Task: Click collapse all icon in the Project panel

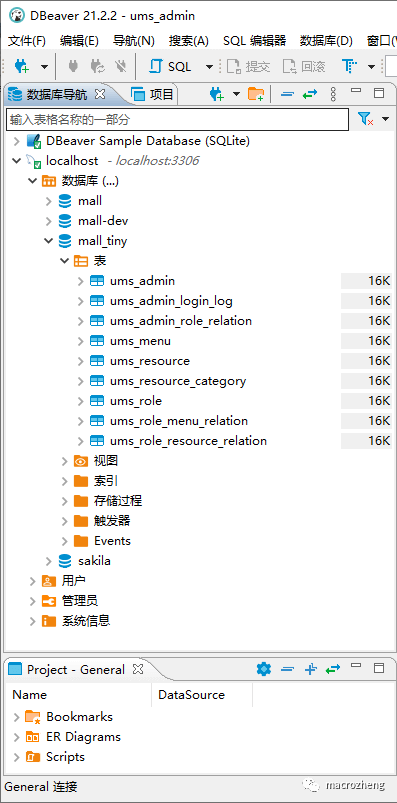Action: pos(287,669)
